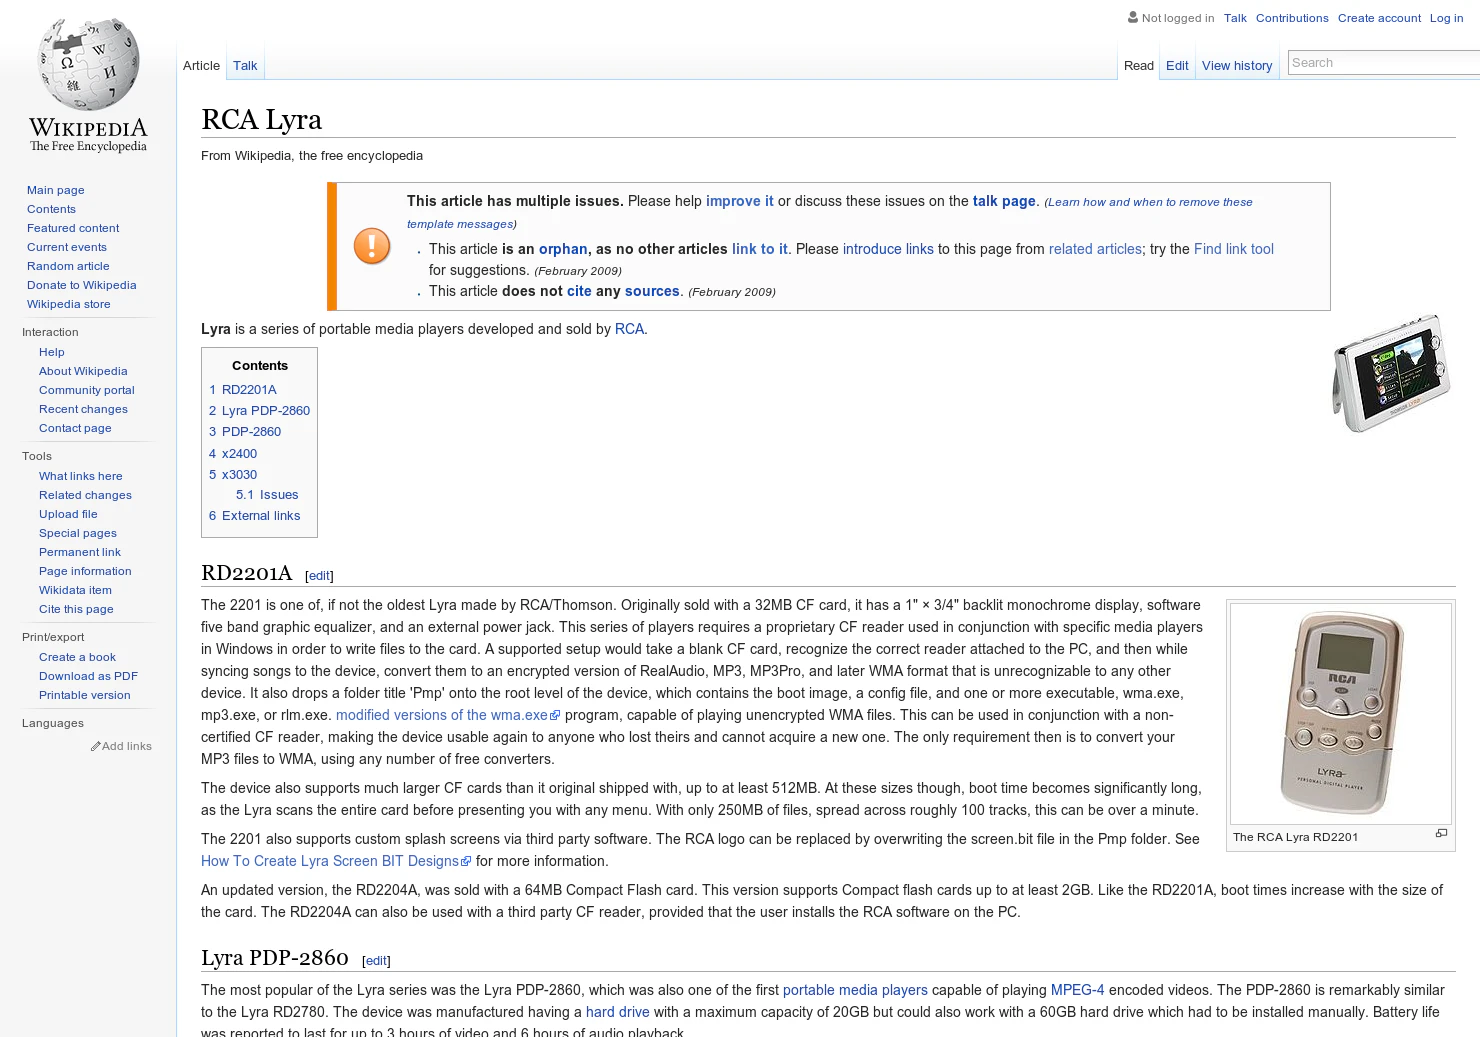Image resolution: width=1480 pixels, height=1037 pixels.
Task: Click the not-logged-in user icon
Action: click(x=1133, y=17)
